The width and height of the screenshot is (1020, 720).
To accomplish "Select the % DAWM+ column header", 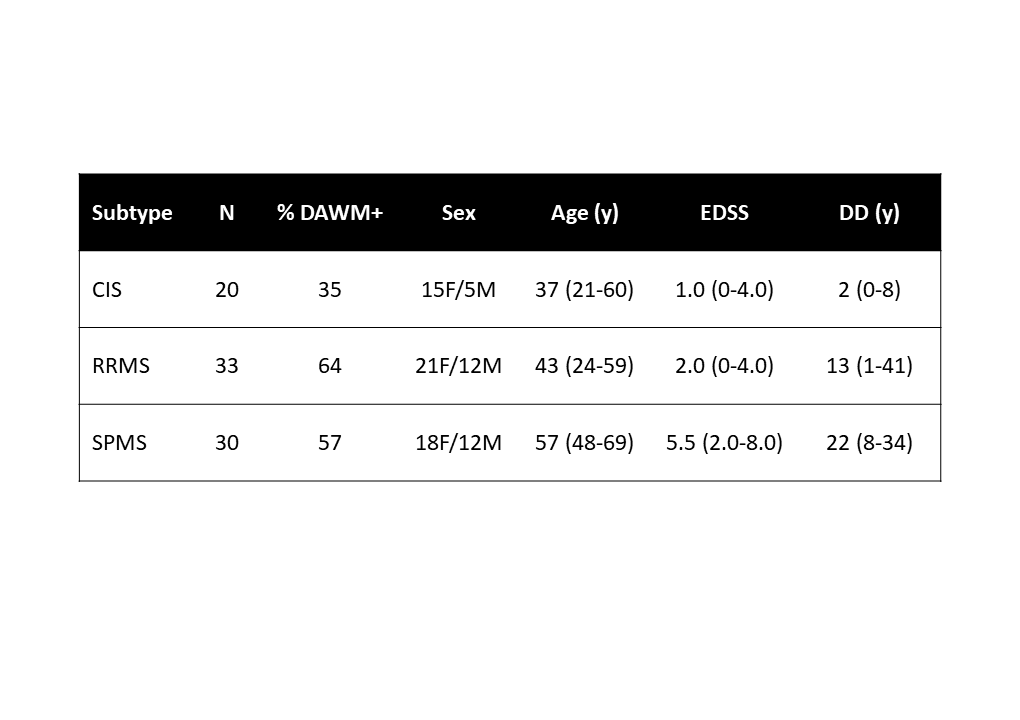I will tap(330, 213).
